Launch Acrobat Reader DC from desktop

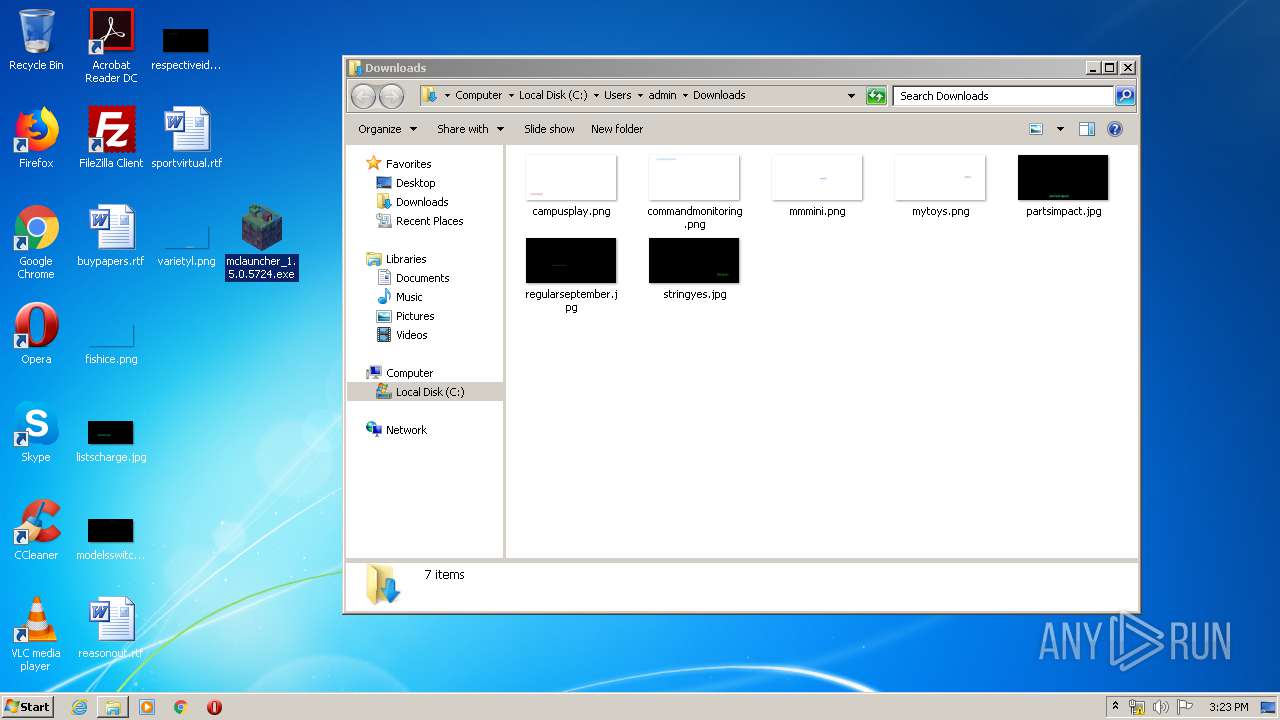coord(111,46)
